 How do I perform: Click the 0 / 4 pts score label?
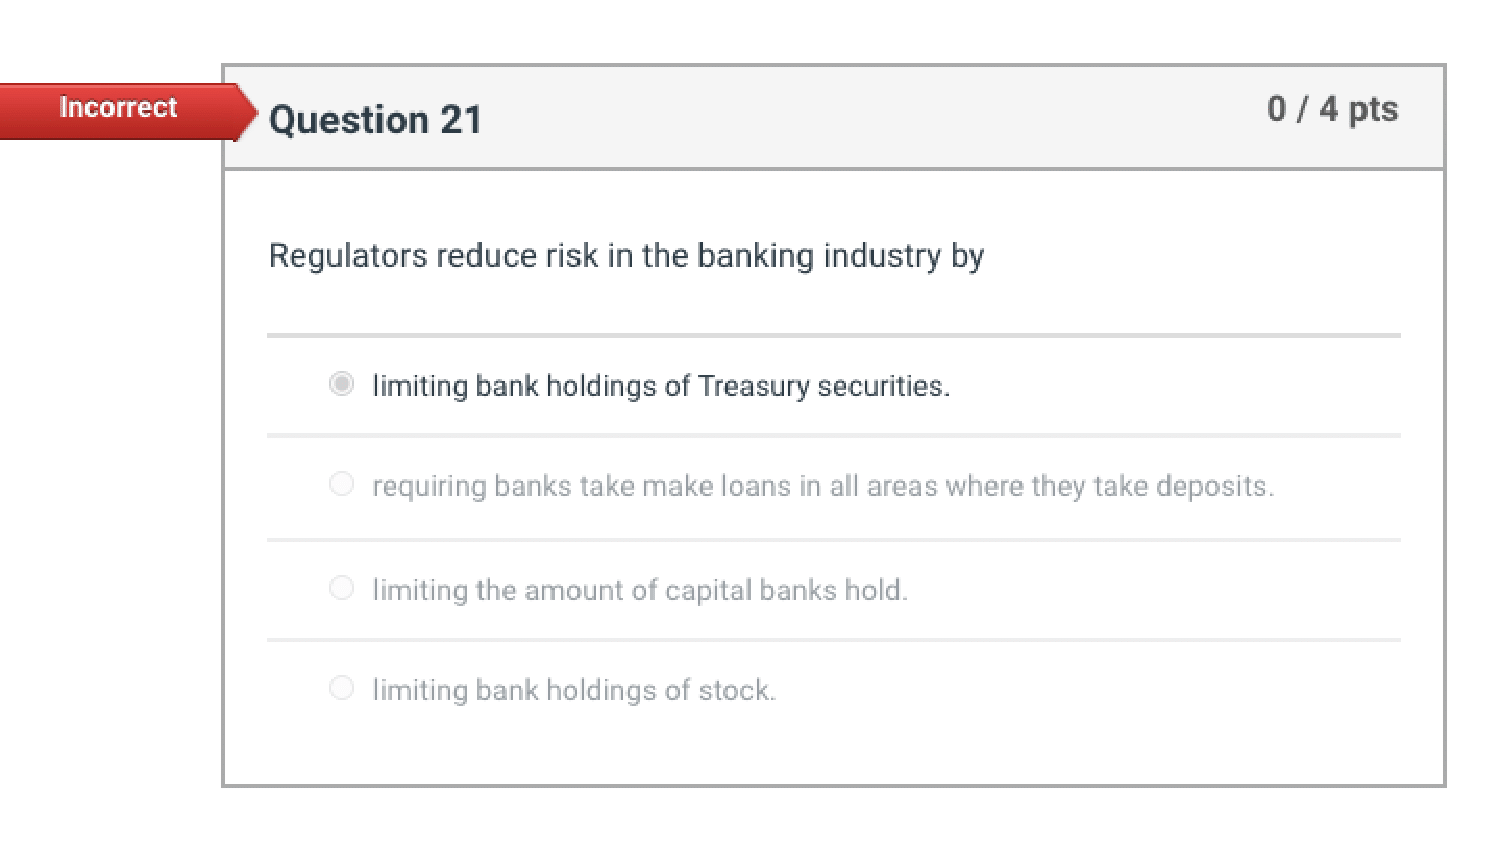(x=1333, y=109)
